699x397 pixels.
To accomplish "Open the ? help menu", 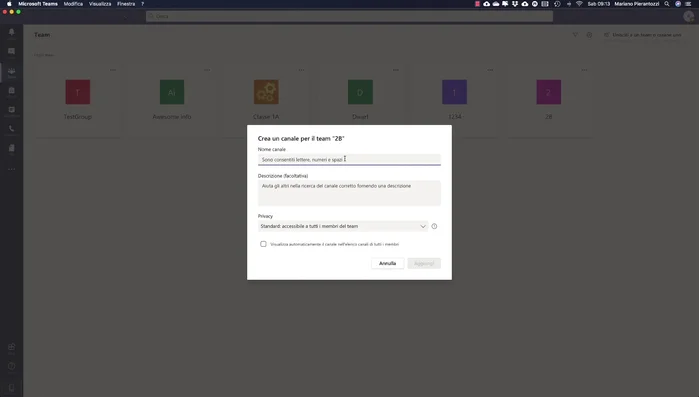I will pyautogui.click(x=143, y=4).
